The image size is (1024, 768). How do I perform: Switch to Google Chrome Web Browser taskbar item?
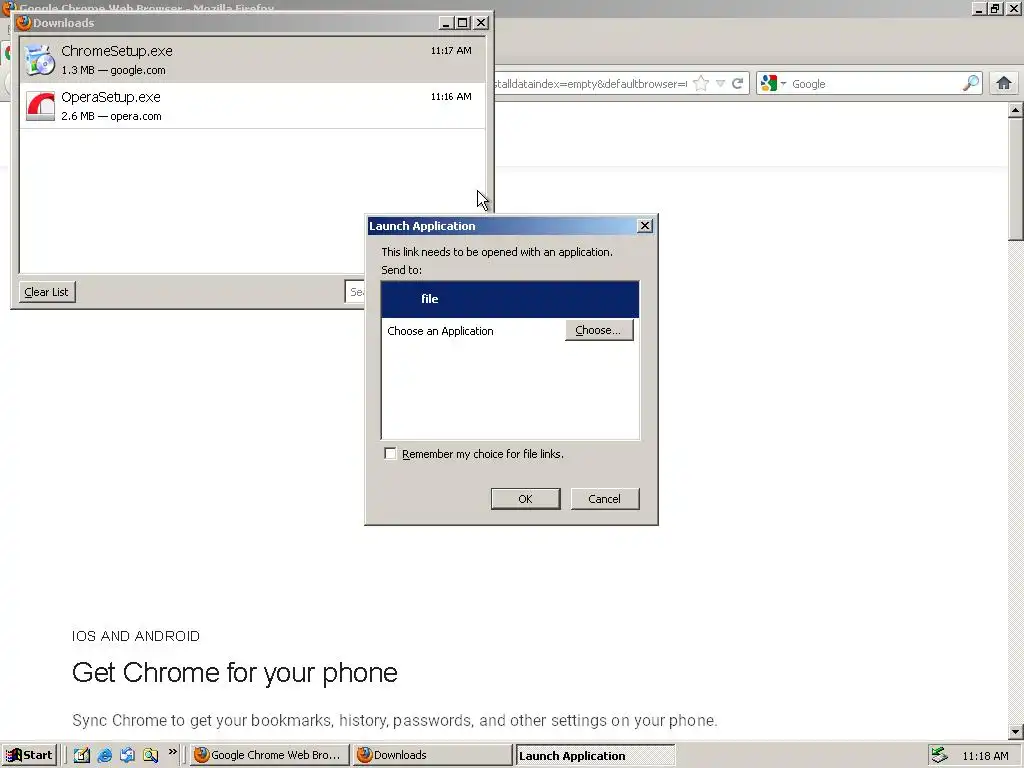pos(270,755)
